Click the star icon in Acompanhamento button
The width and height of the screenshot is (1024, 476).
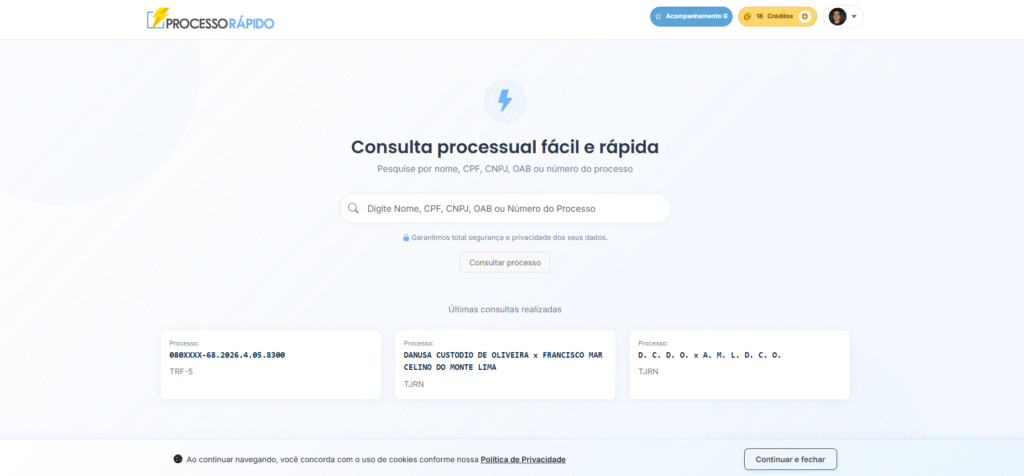[x=658, y=17]
